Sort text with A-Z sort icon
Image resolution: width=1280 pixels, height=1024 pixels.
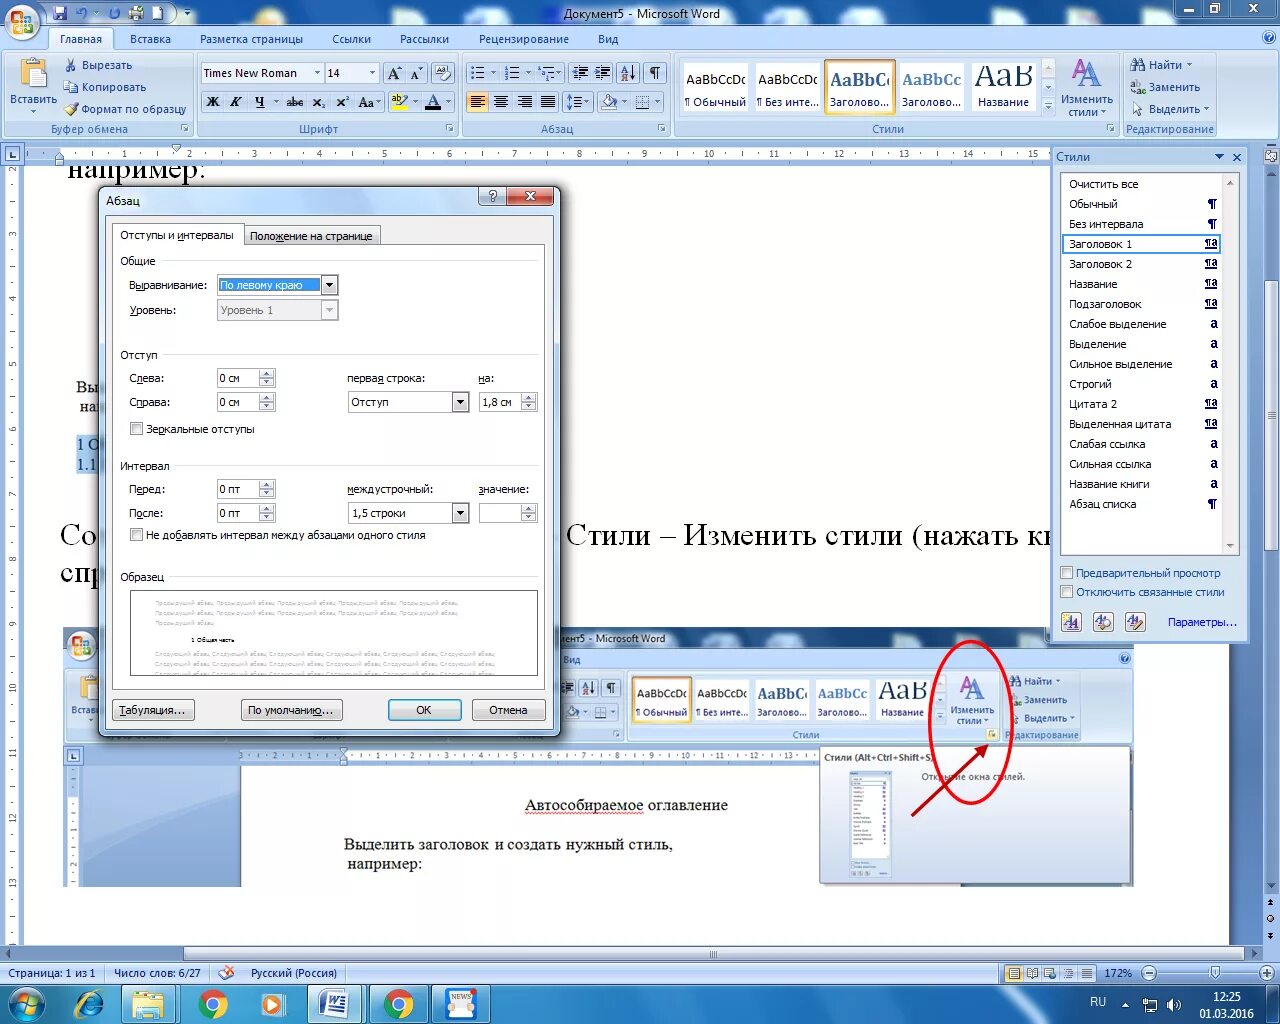tap(628, 73)
